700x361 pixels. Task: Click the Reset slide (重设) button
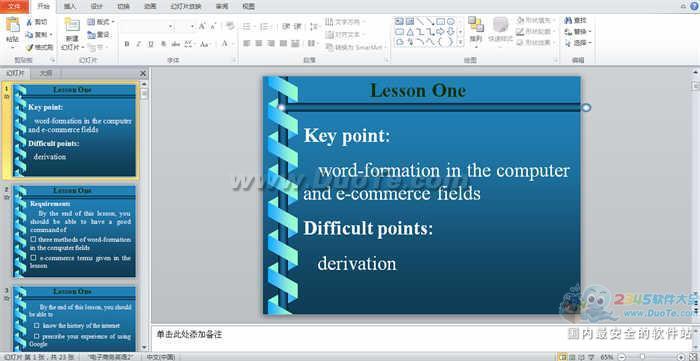click(99, 34)
